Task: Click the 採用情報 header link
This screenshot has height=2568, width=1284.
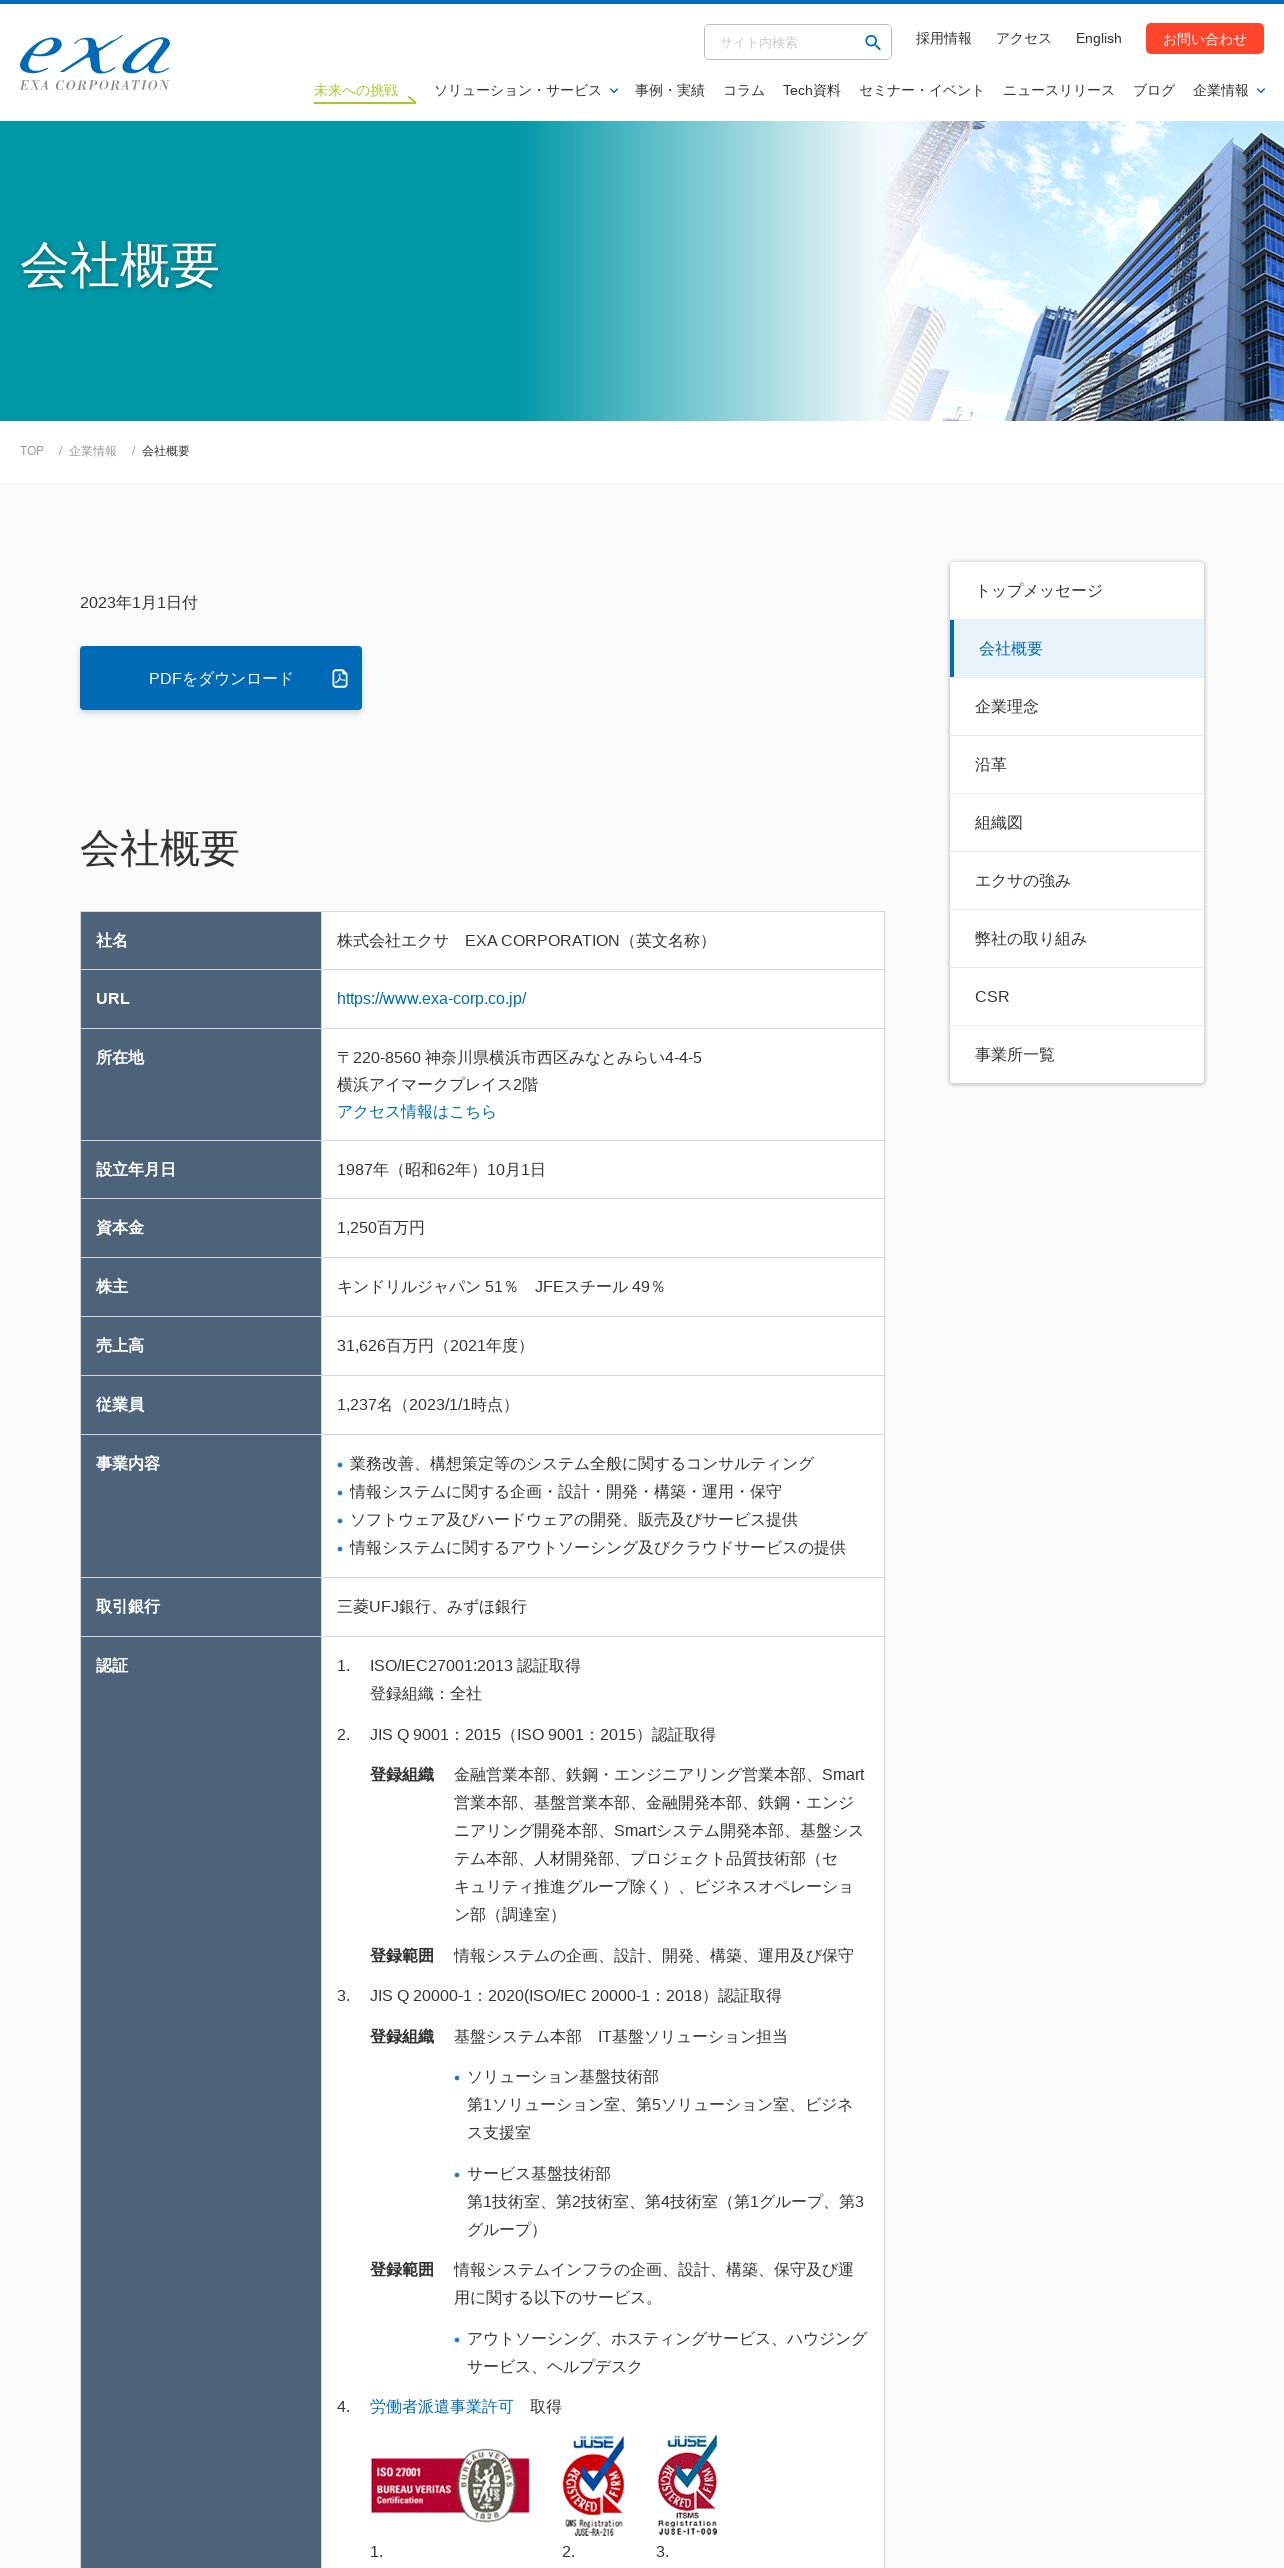Action: [944, 38]
